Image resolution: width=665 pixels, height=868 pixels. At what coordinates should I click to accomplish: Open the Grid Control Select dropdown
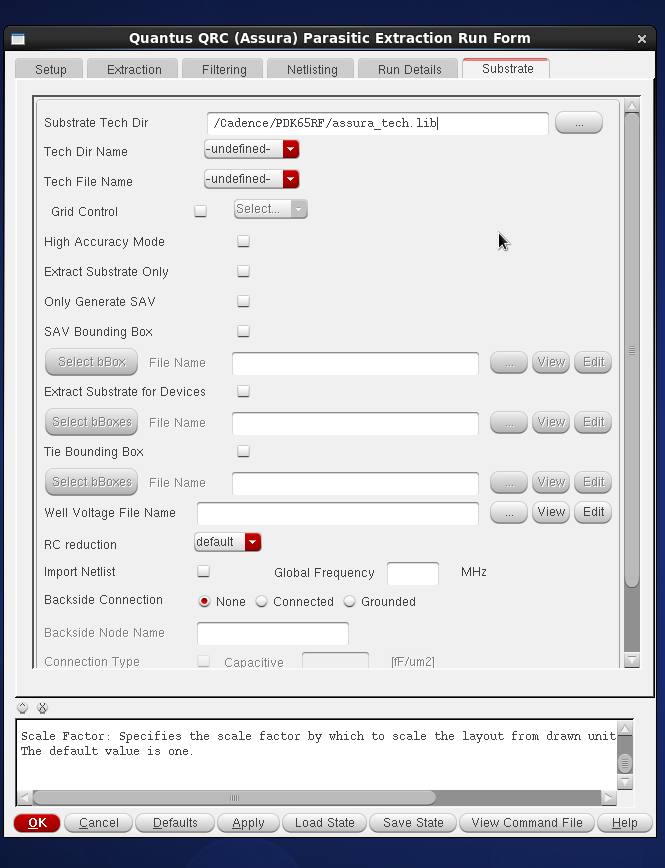point(271,209)
